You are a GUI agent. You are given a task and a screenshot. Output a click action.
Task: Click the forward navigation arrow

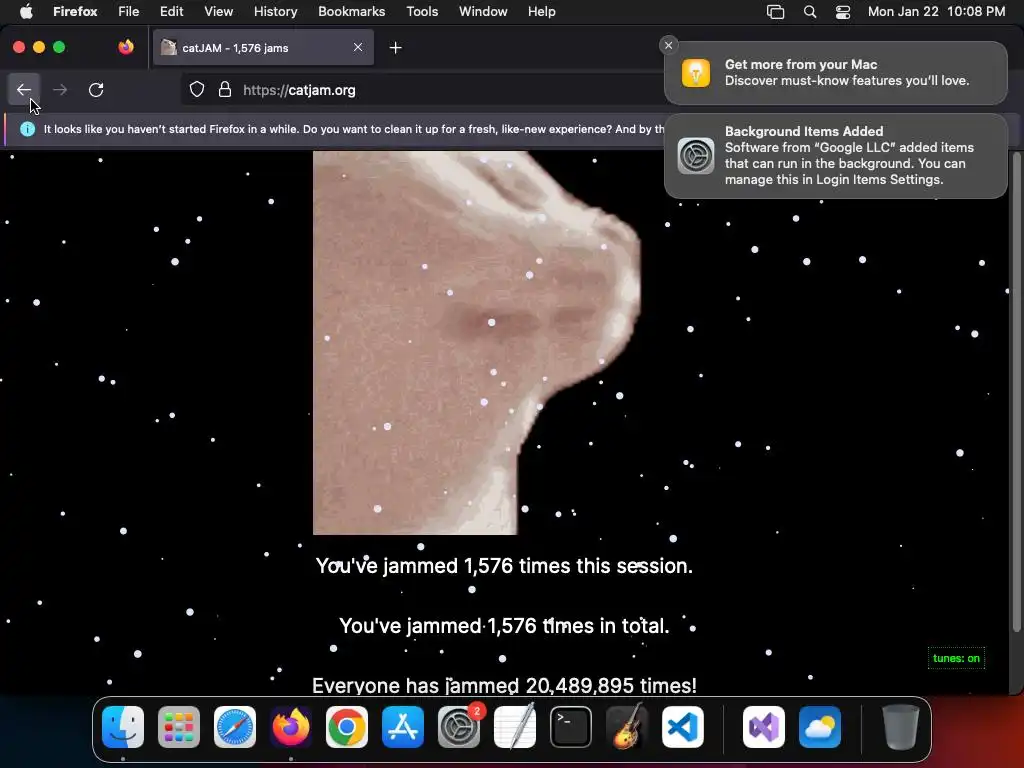[60, 89]
